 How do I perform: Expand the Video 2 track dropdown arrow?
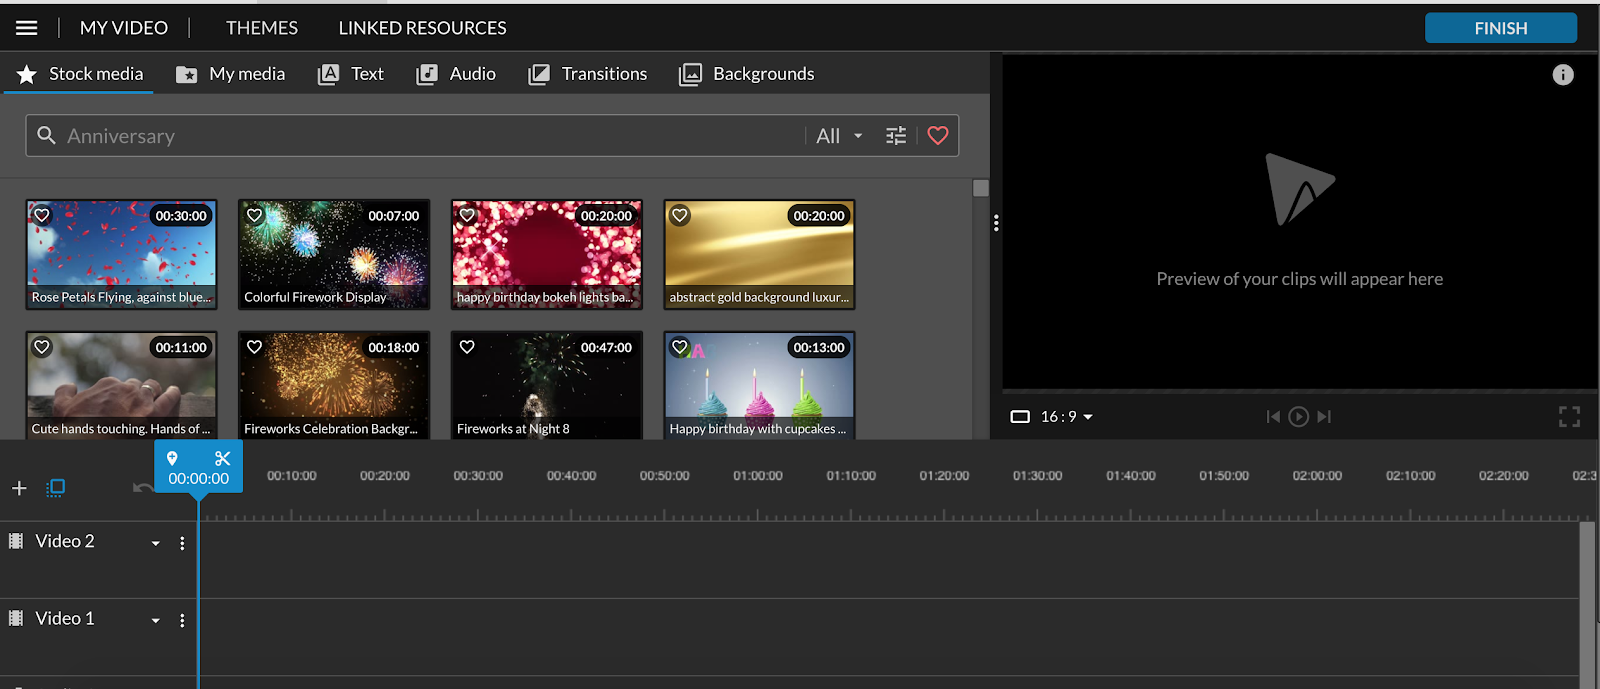tap(156, 544)
